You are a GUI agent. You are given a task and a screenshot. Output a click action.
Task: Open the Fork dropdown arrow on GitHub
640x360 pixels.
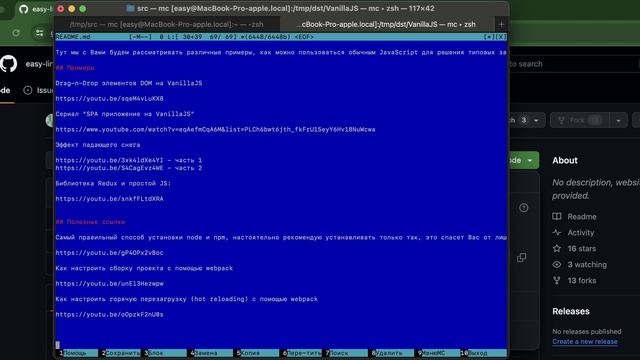[618, 120]
